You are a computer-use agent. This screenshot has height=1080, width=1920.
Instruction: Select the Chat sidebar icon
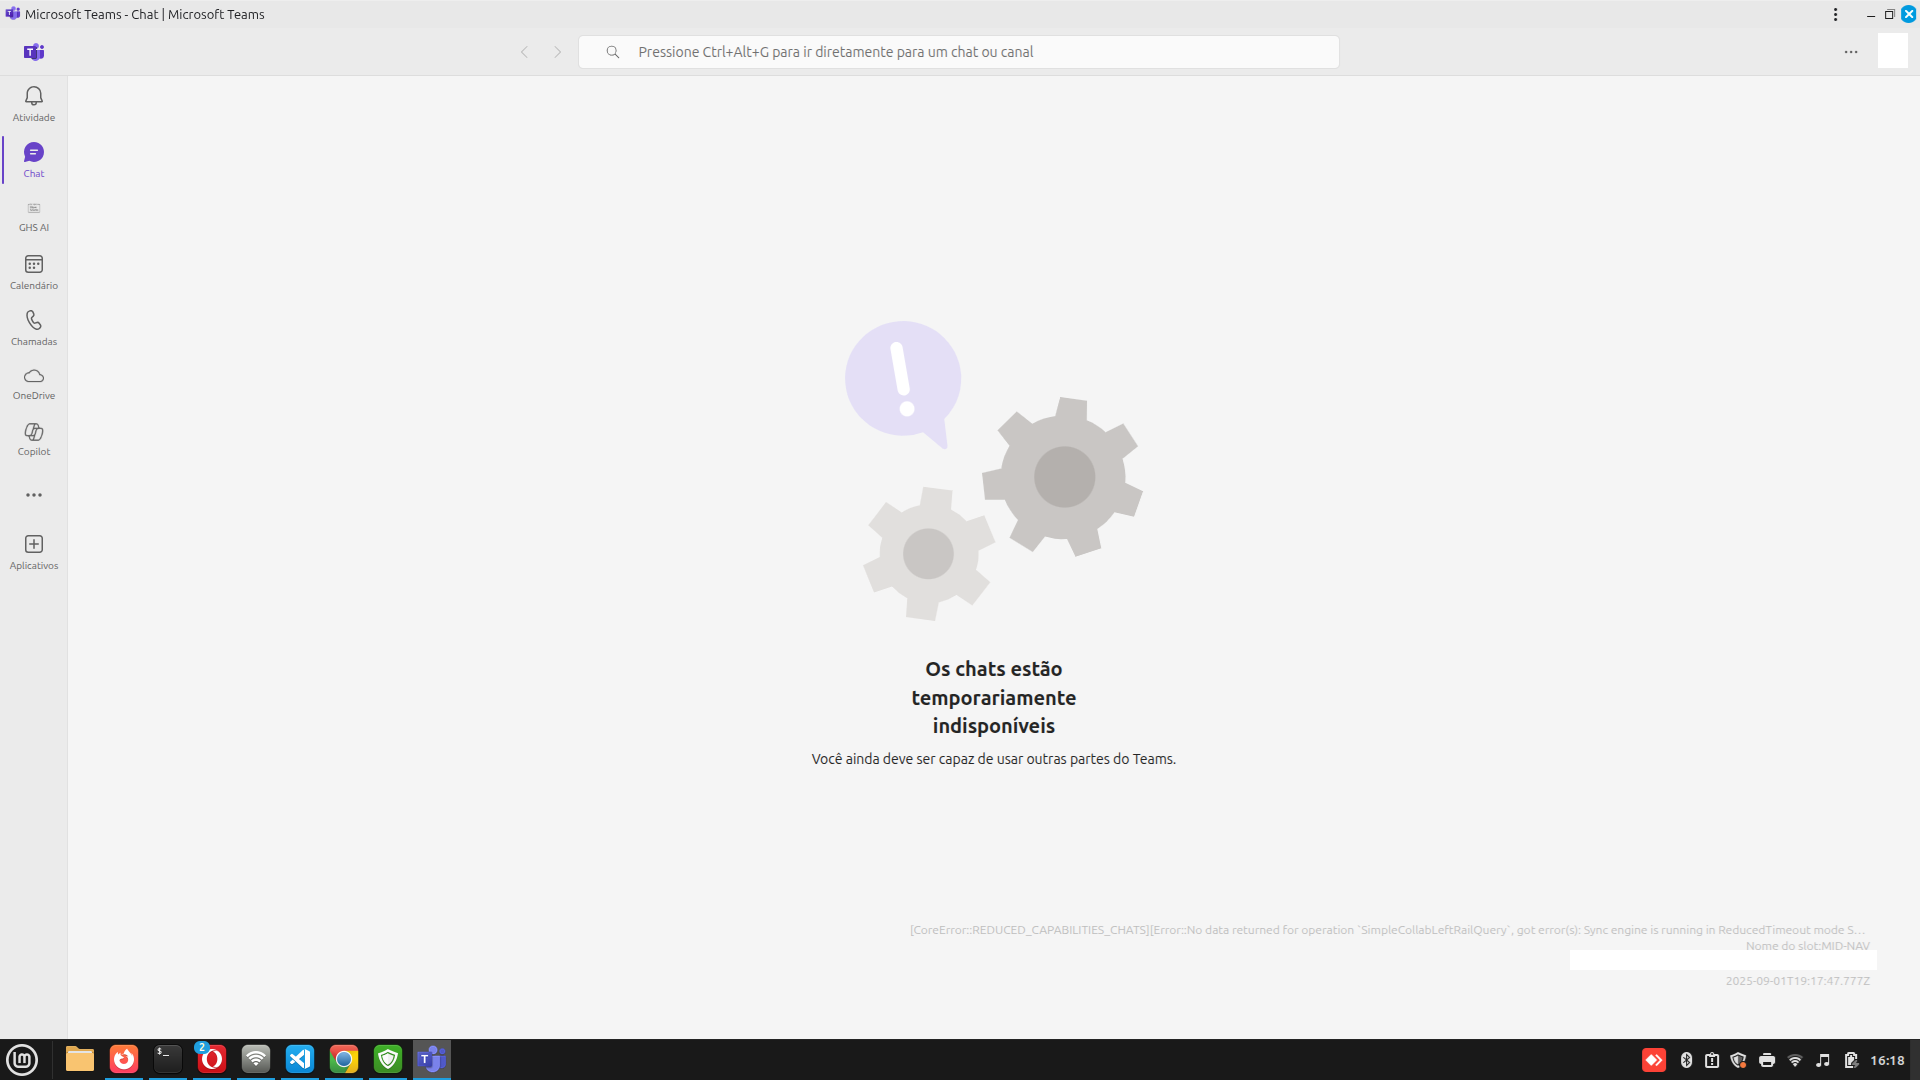click(x=34, y=159)
